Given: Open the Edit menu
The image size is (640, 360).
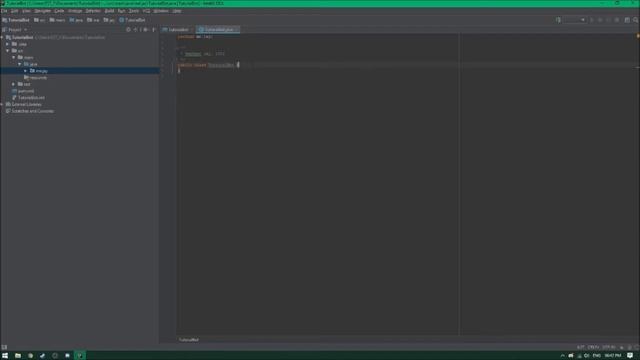Looking at the screenshot, I should point(15,11).
